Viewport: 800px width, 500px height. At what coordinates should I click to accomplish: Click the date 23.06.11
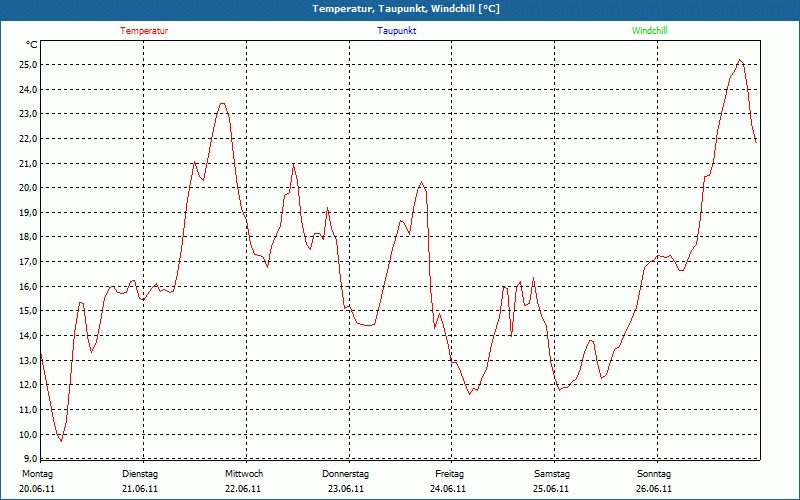coord(345,489)
